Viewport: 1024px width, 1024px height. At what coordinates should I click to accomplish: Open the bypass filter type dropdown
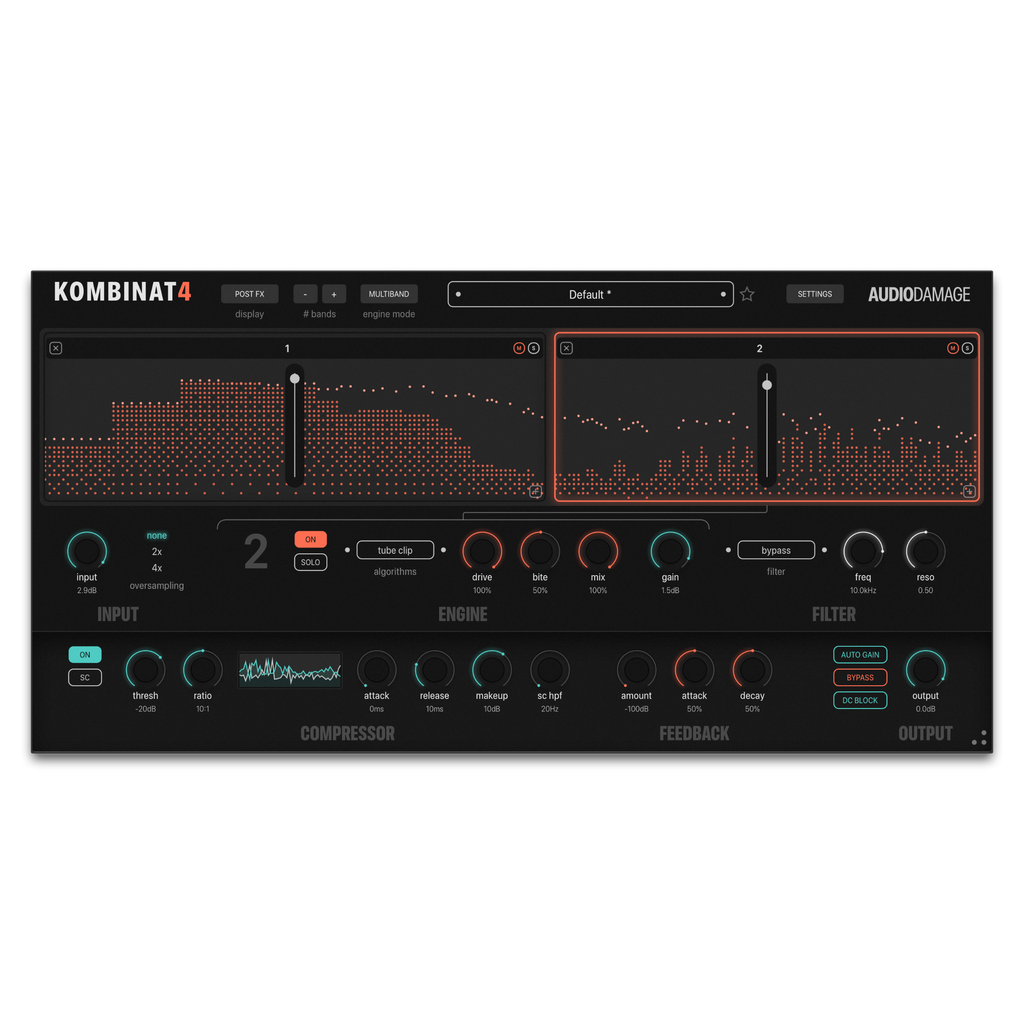(776, 550)
